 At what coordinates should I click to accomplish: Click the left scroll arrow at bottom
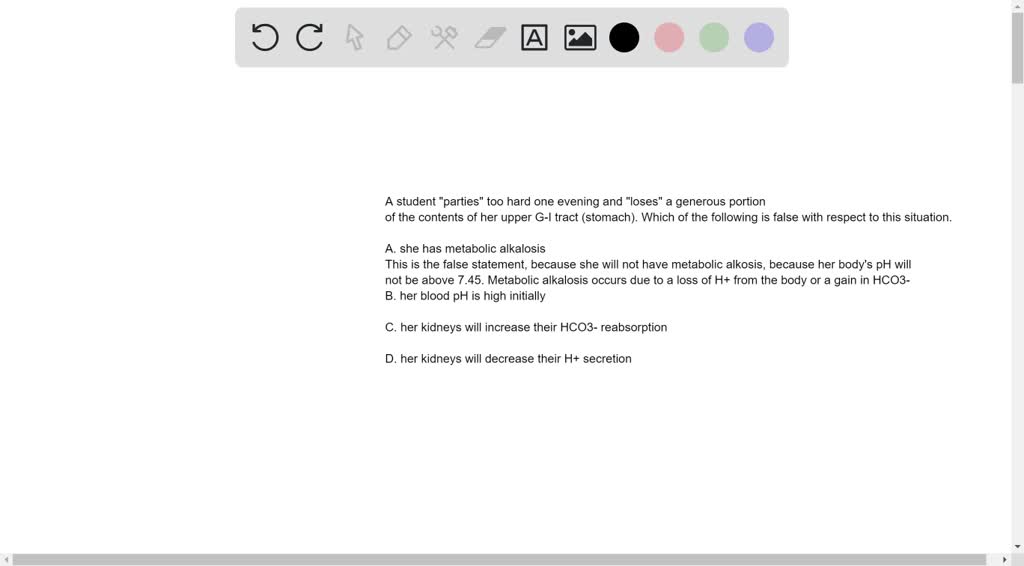point(5,559)
